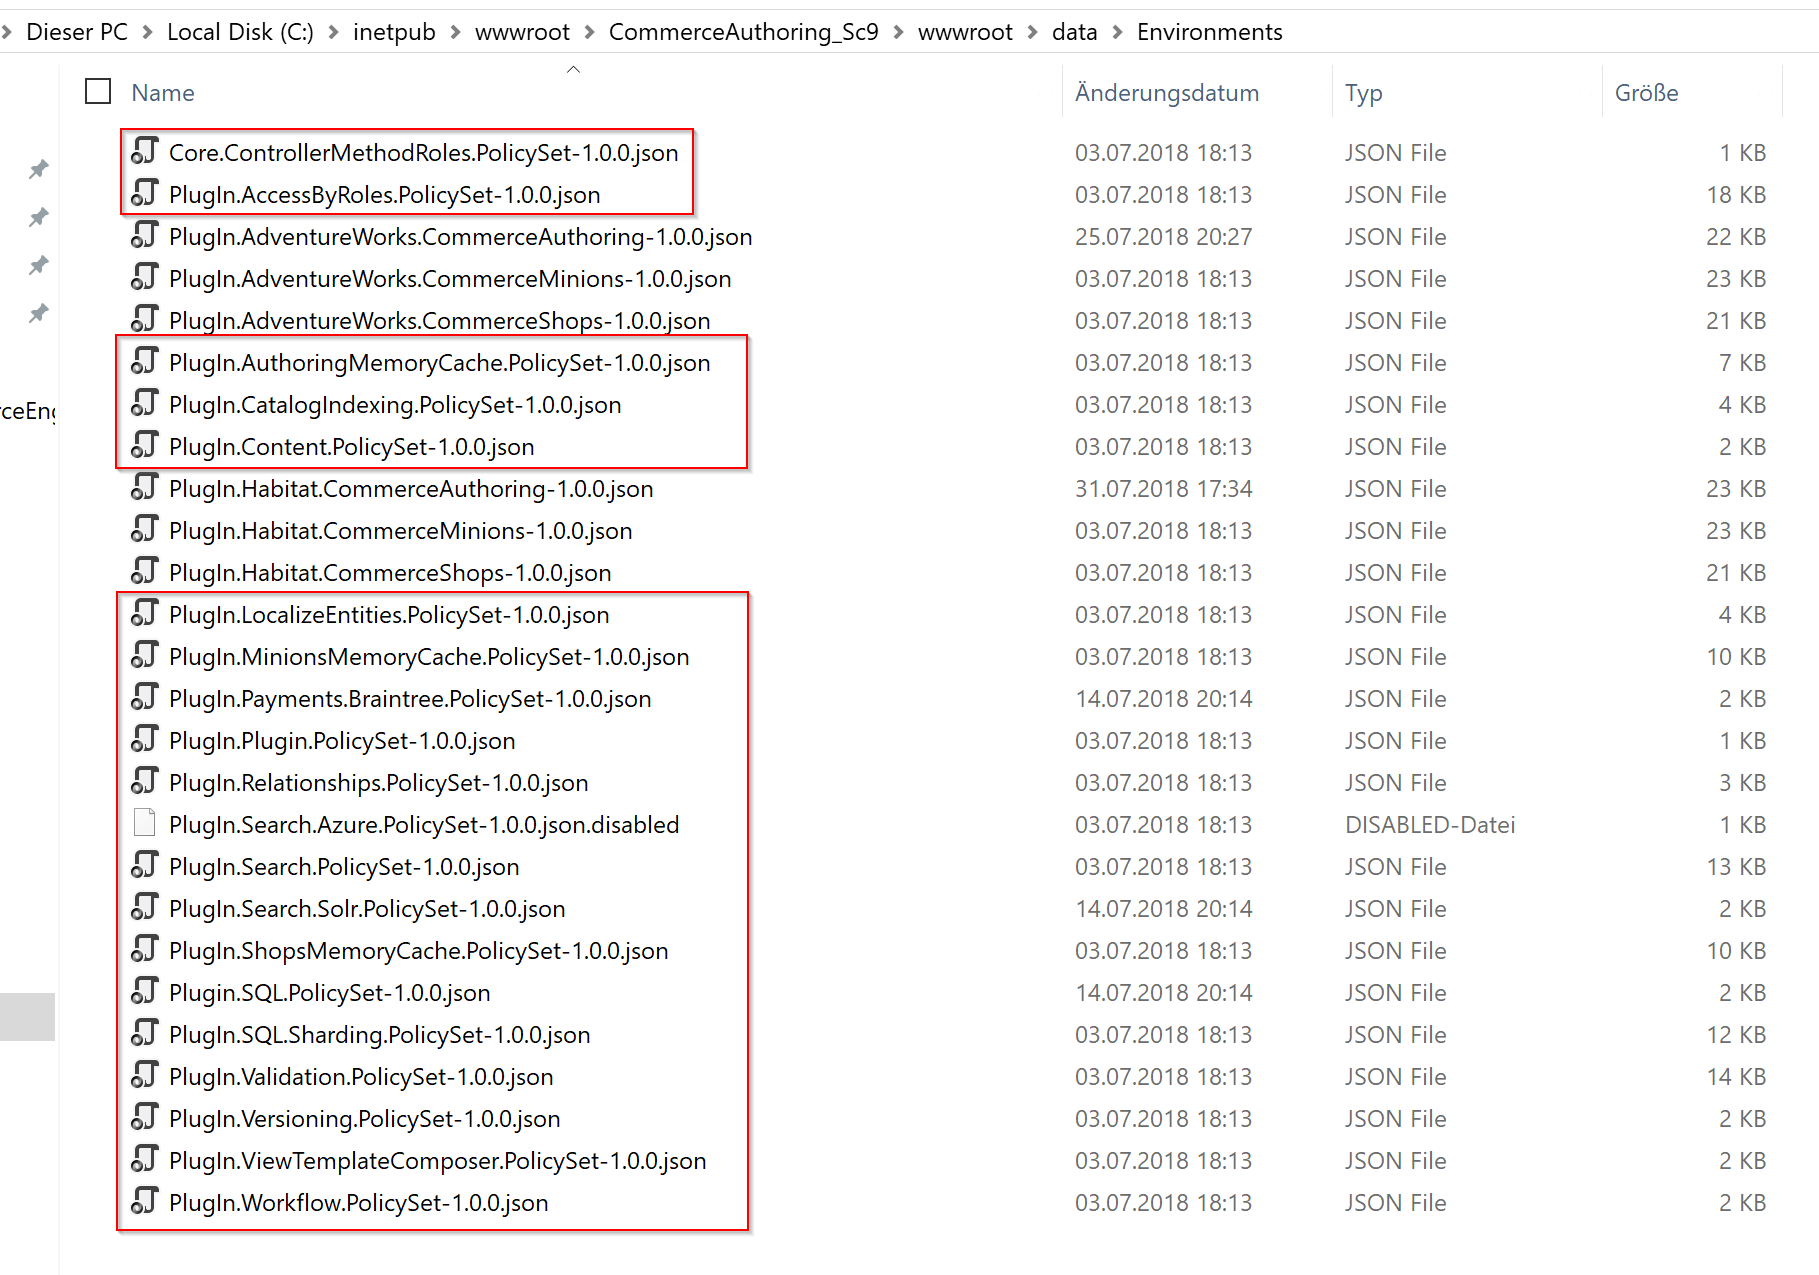Click the 12 KB size cell
1819x1275 pixels.
[x=1736, y=1035]
